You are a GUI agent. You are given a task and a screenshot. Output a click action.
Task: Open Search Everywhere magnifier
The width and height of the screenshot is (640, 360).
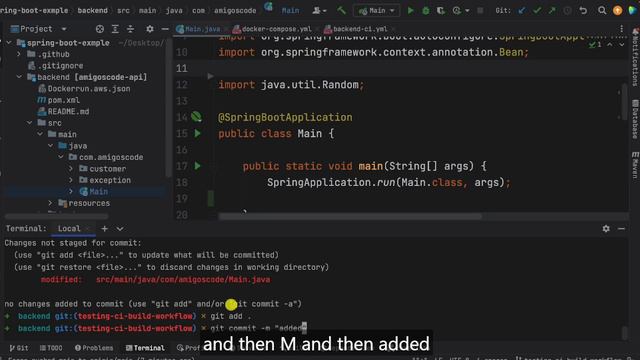602,11
